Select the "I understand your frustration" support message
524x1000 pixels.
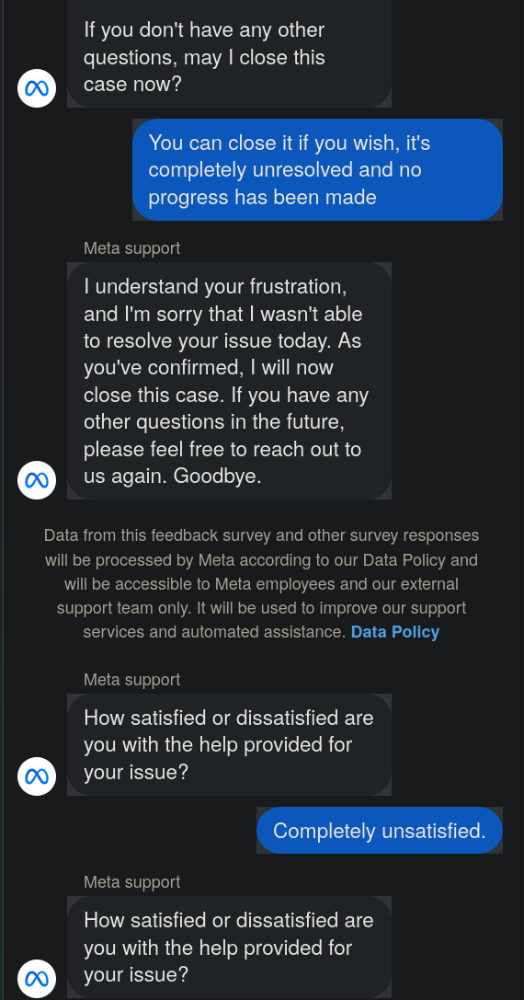click(x=229, y=381)
